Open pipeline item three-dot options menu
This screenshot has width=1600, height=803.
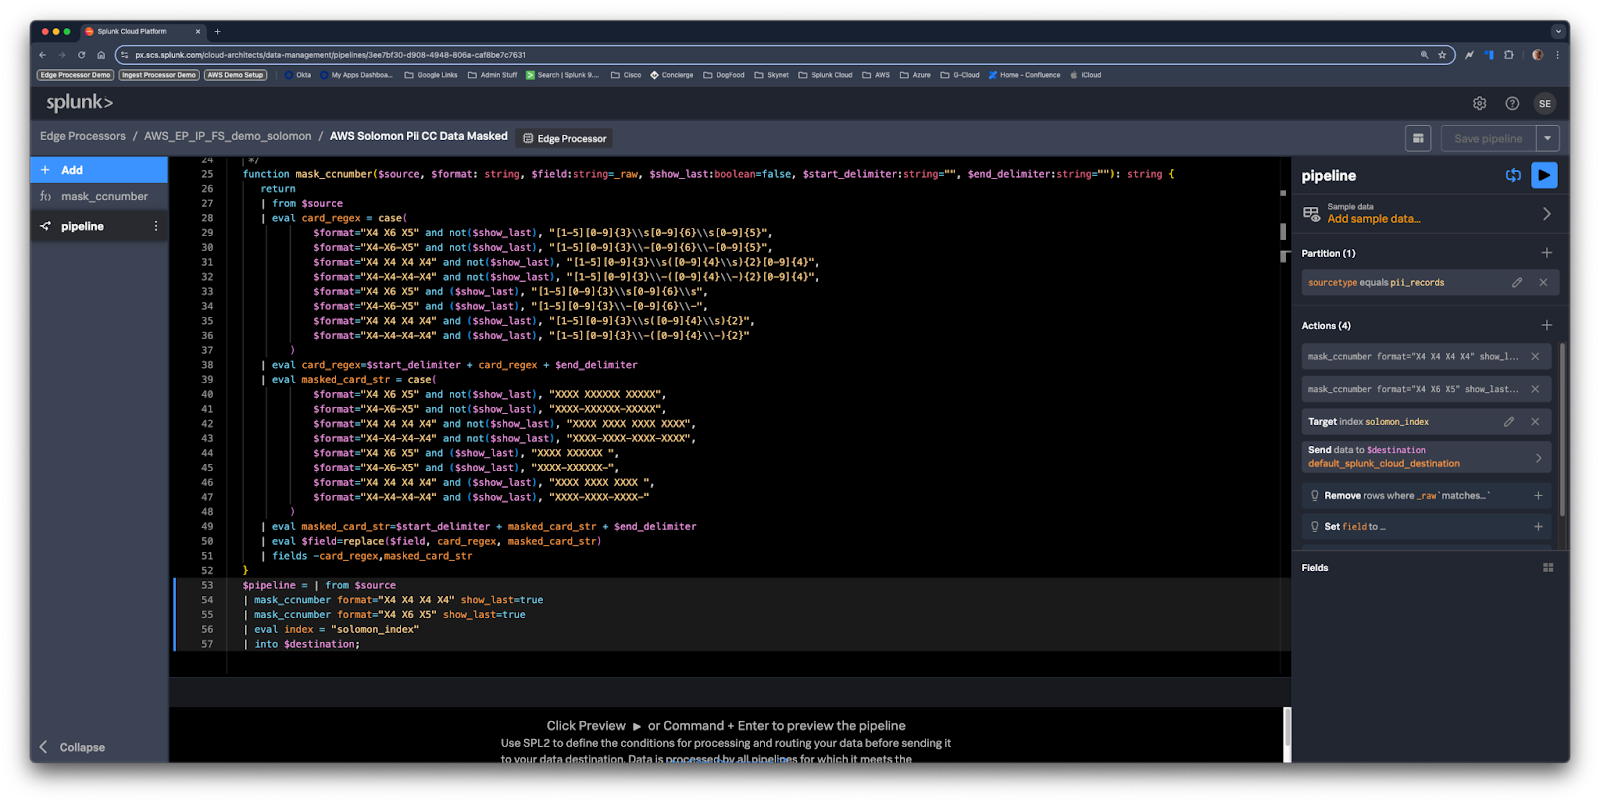156,226
